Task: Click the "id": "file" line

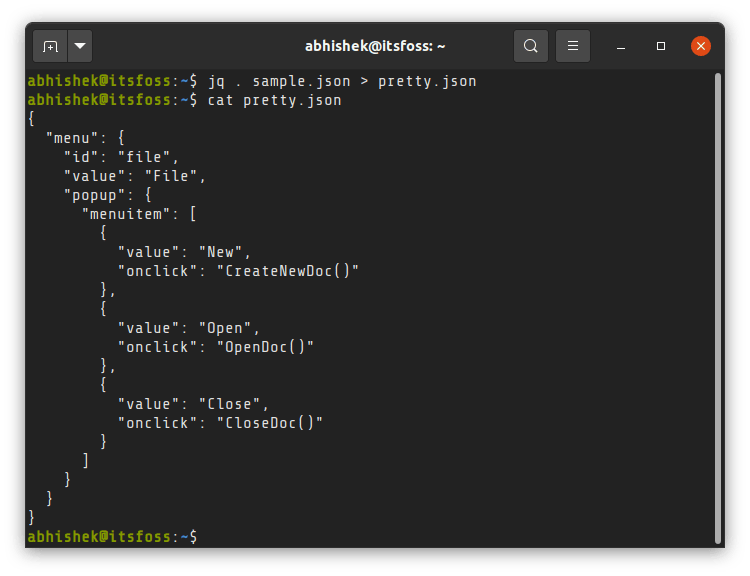Action: point(120,157)
